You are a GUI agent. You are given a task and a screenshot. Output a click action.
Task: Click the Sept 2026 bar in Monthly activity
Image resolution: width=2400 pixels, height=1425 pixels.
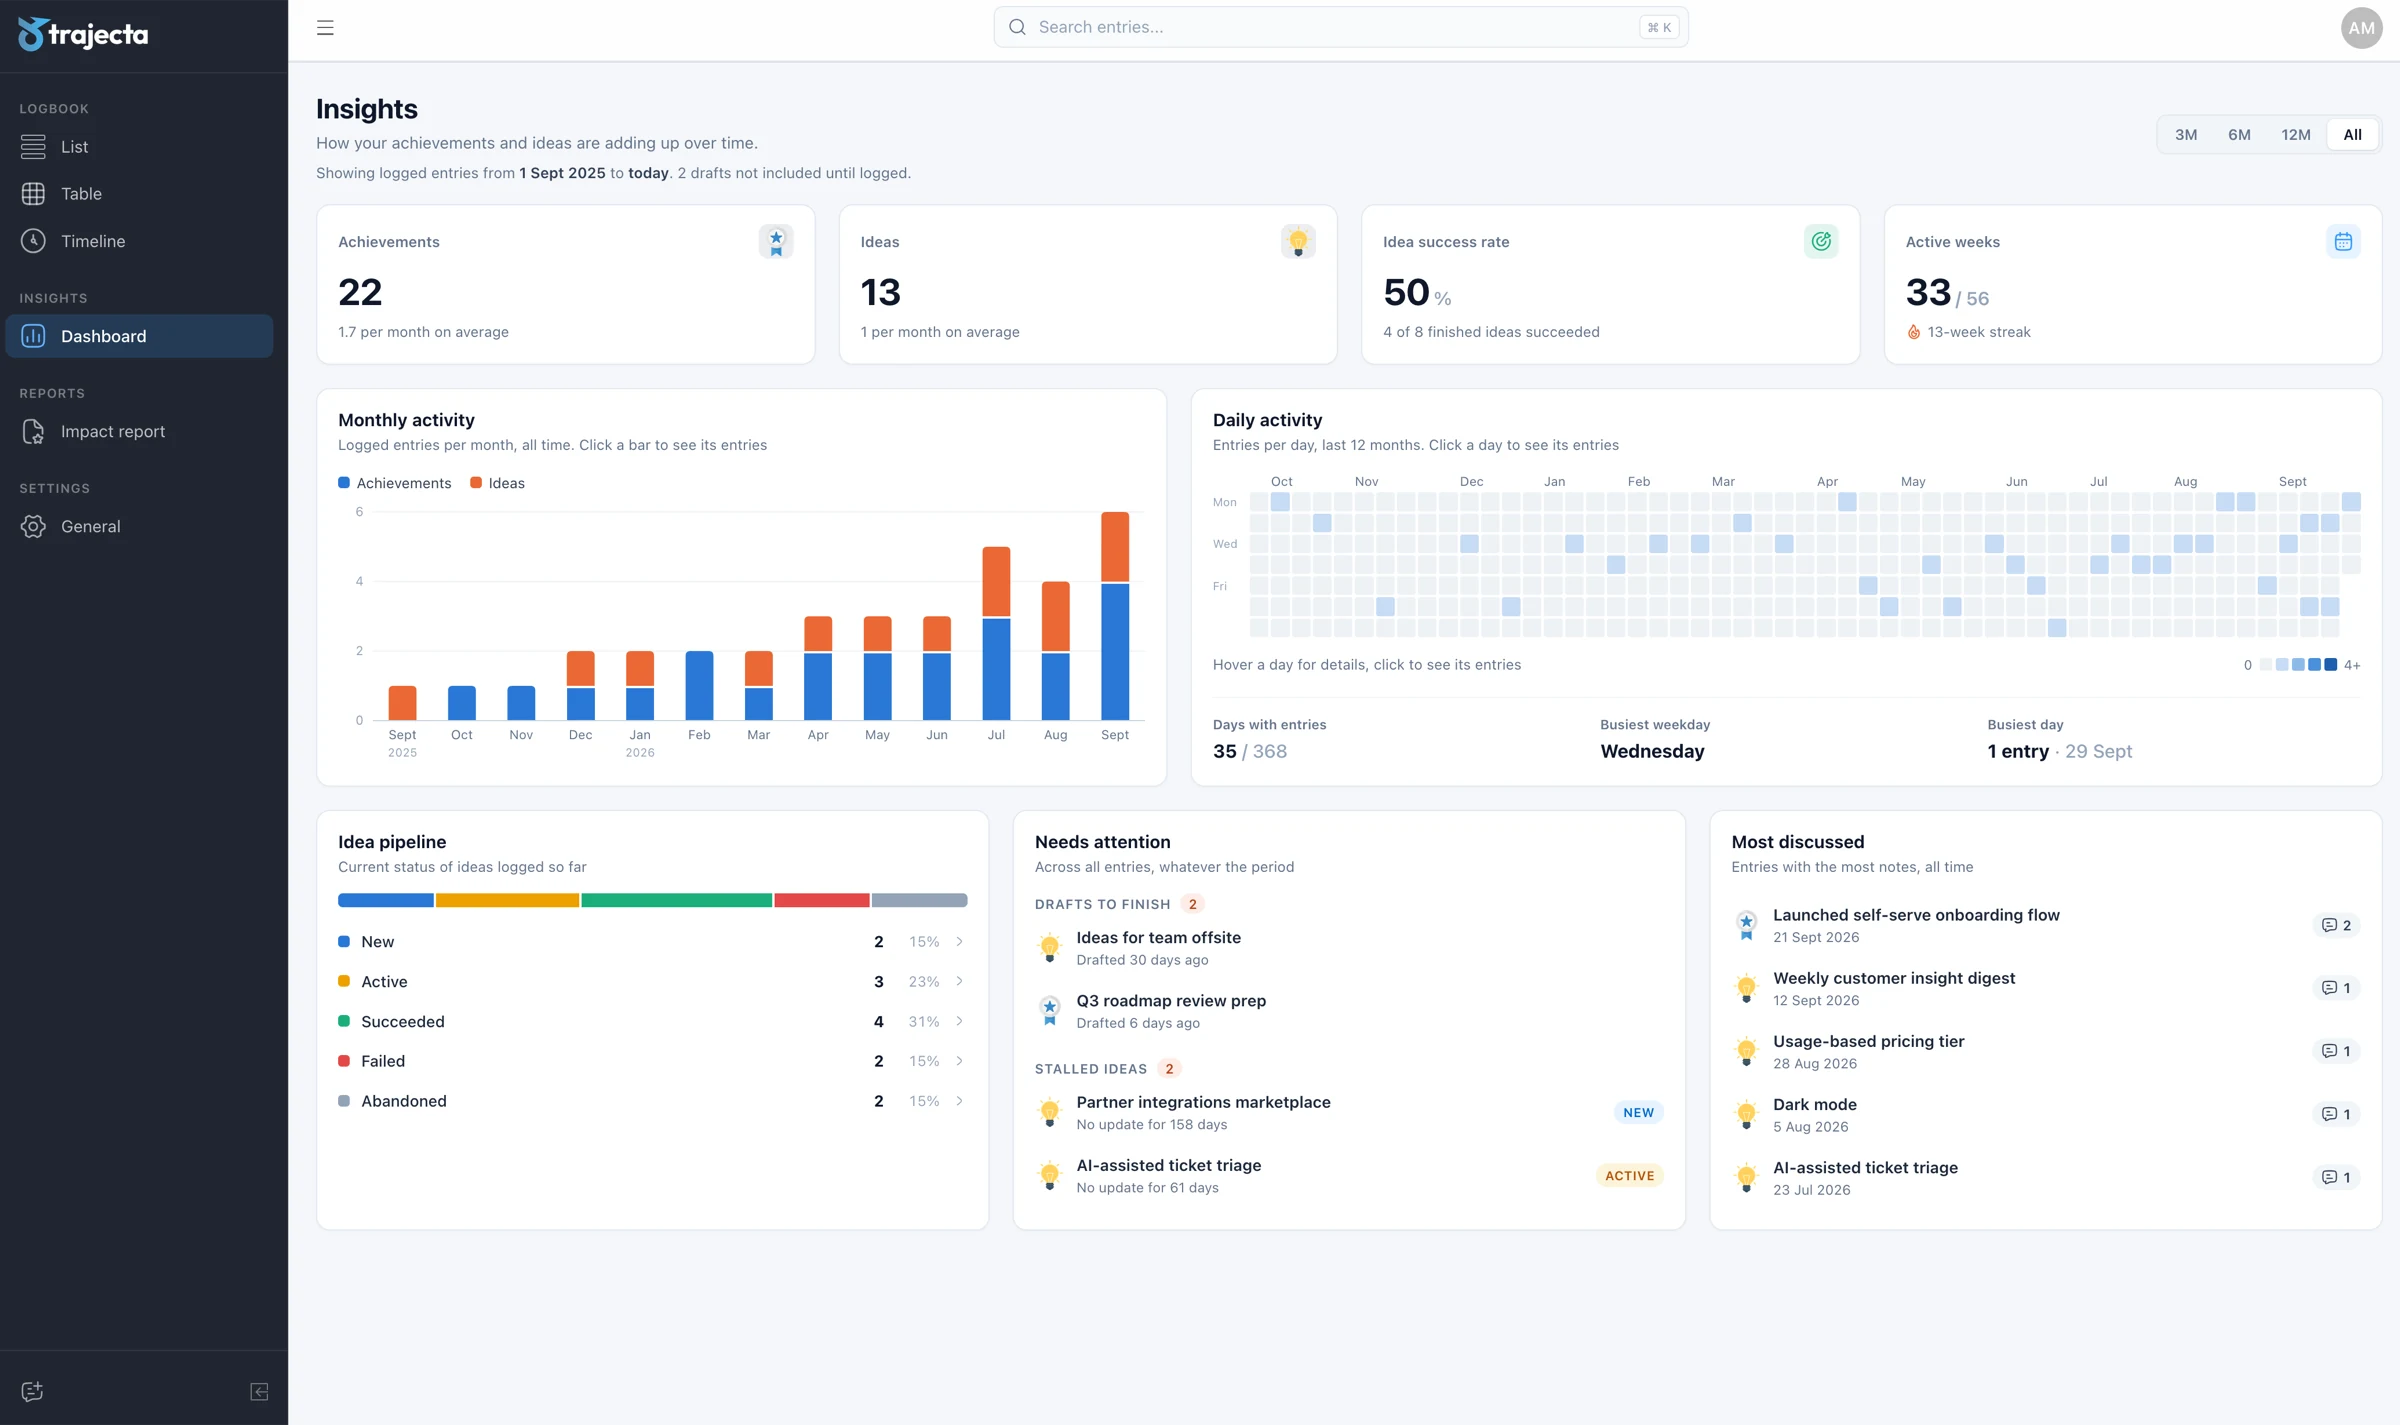pos(1115,616)
